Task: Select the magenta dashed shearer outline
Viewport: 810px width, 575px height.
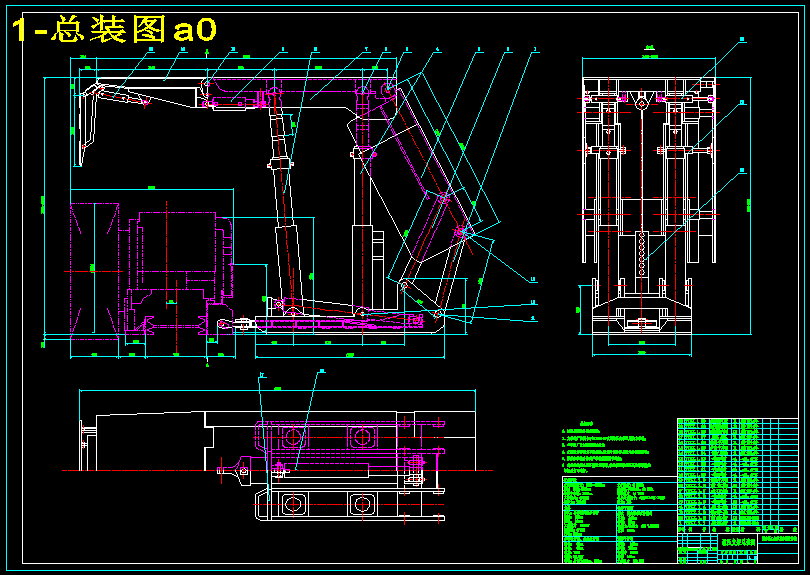Action: click(x=151, y=273)
